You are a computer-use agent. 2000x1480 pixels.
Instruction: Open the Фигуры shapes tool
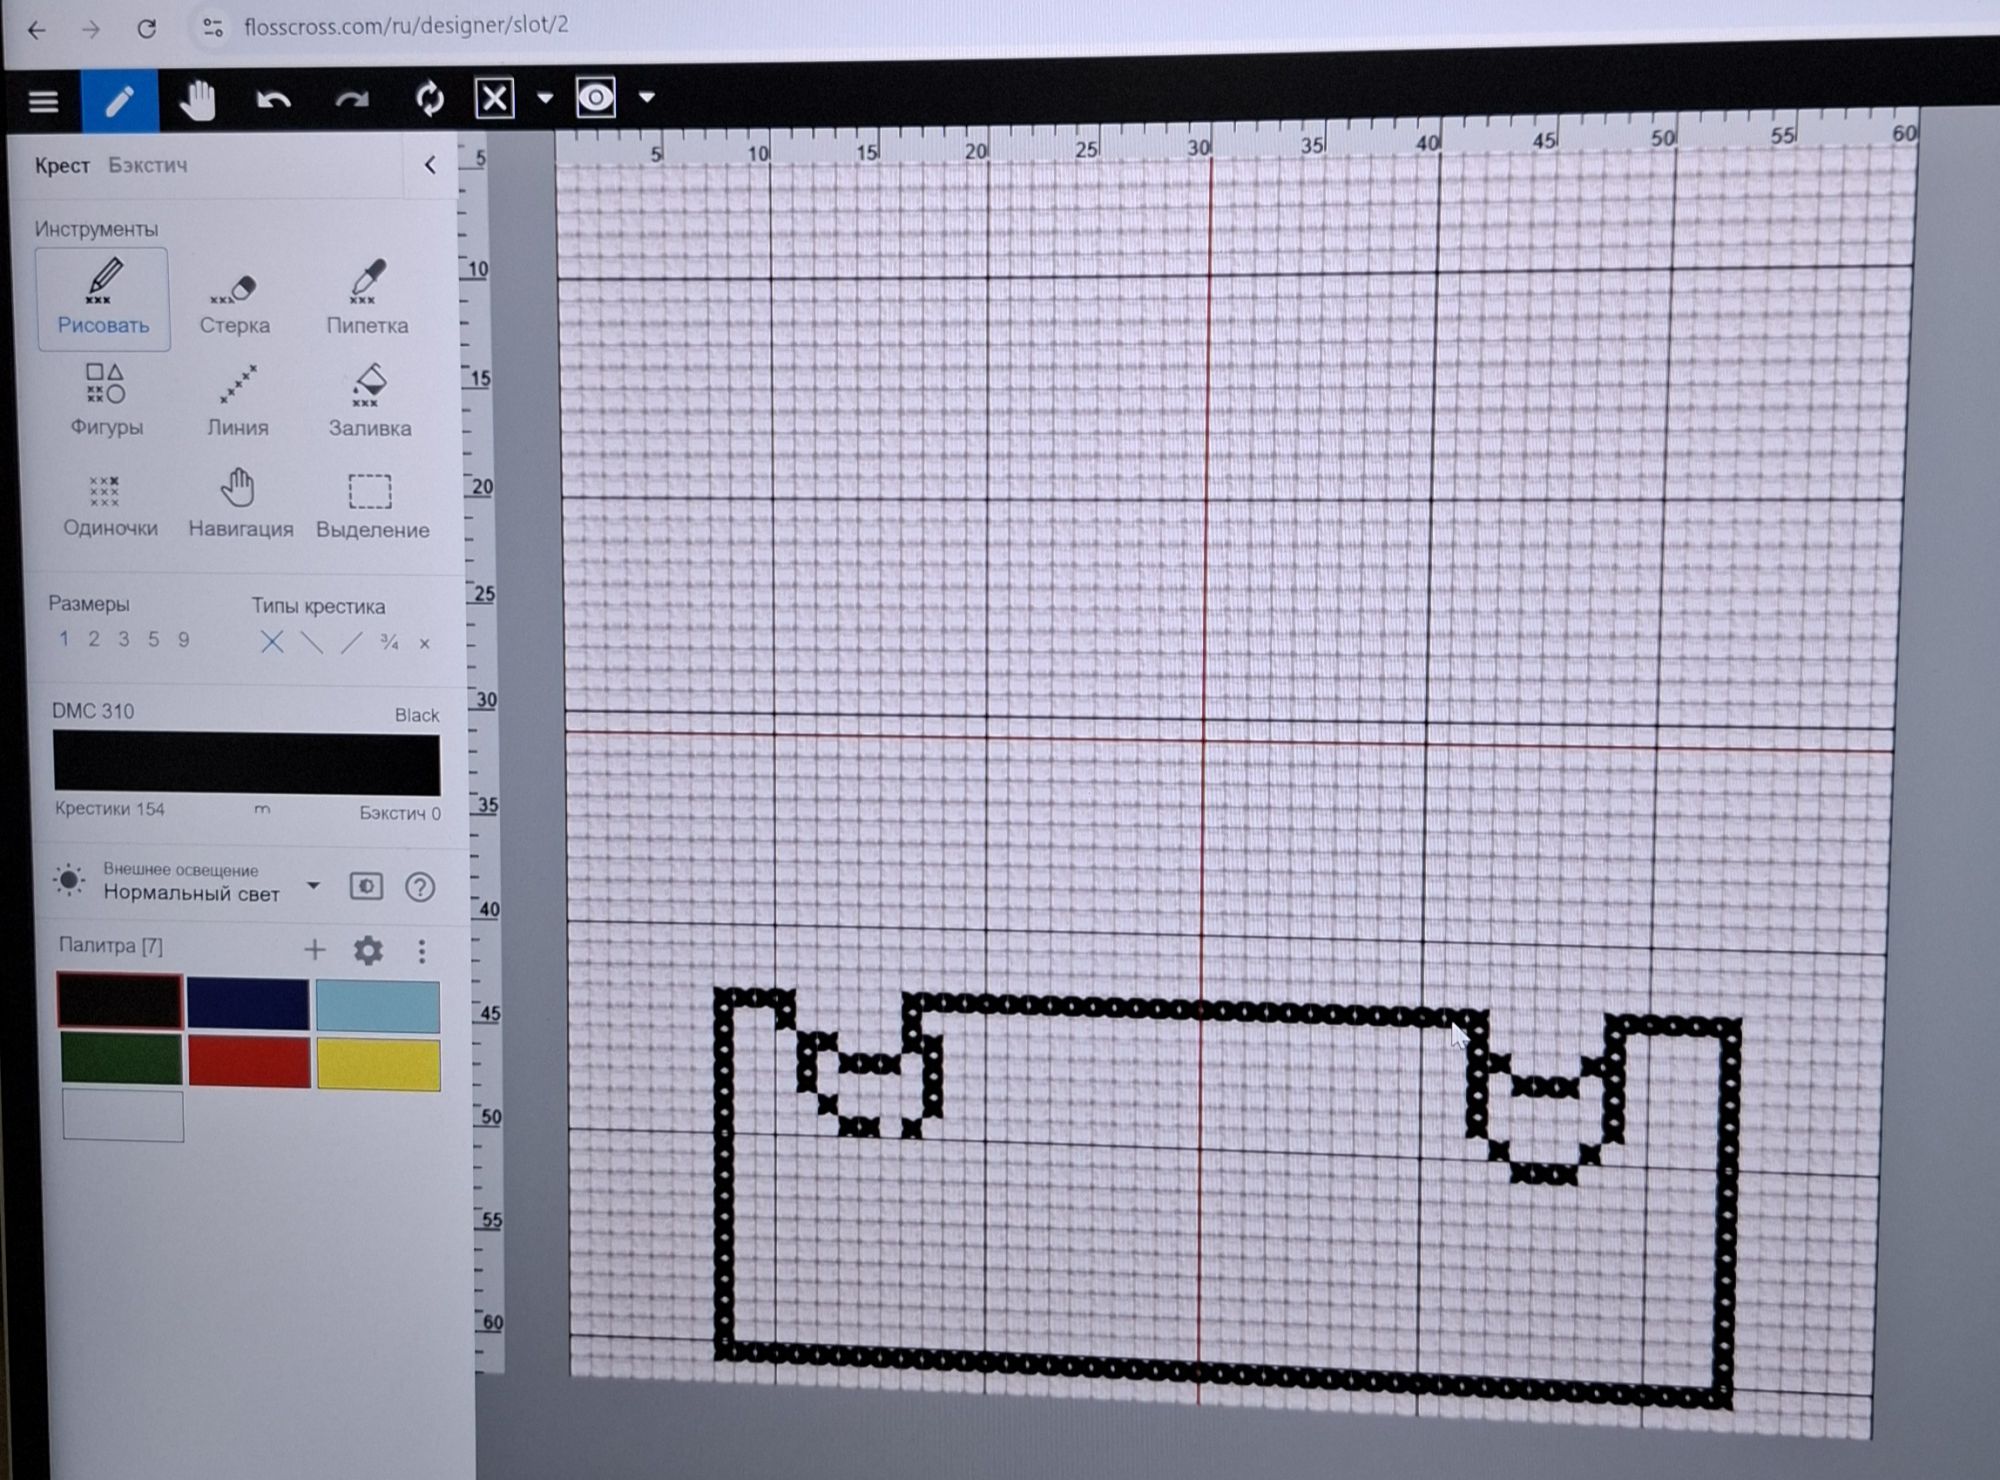pyautogui.click(x=105, y=400)
